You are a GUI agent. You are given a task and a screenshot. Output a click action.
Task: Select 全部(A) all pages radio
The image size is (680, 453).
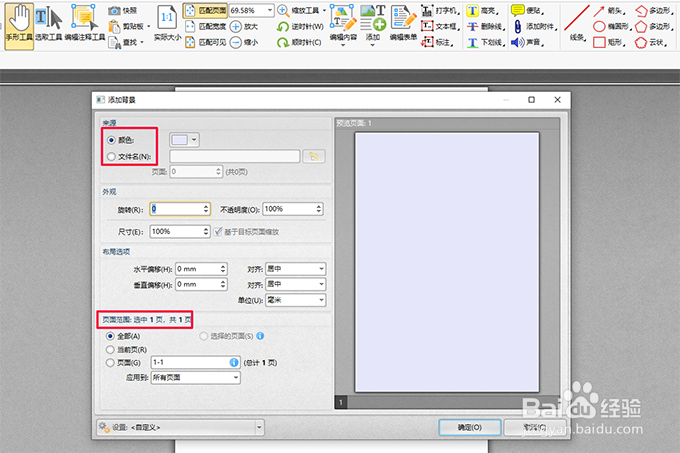coord(110,336)
